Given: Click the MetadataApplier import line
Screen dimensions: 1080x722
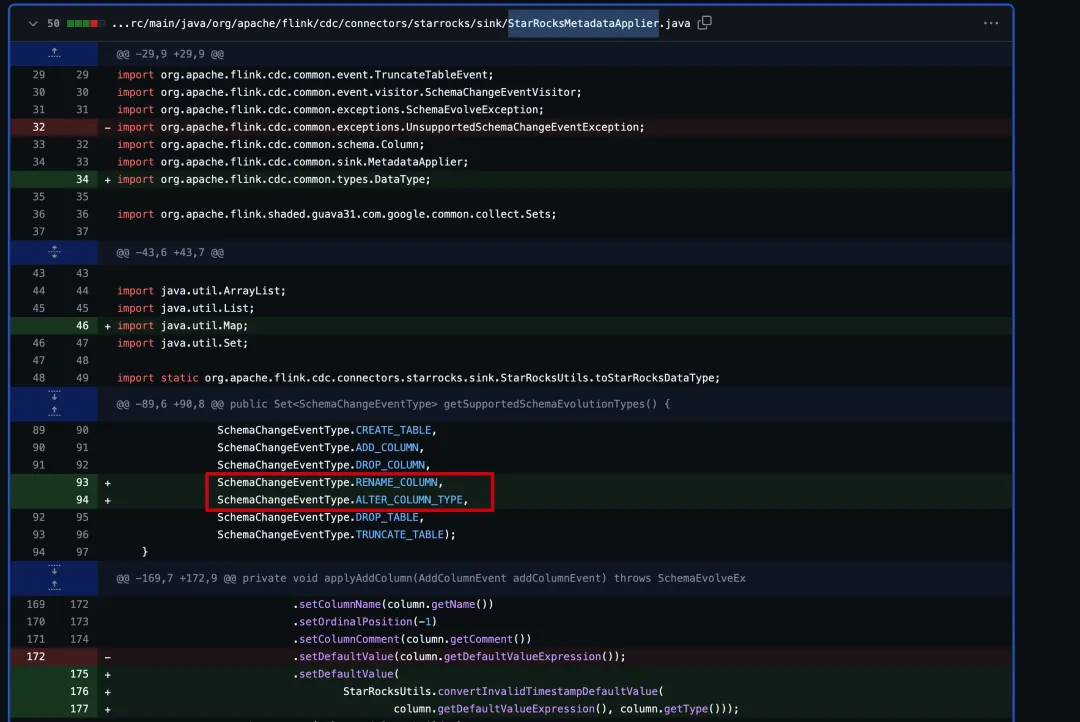Looking at the screenshot, I should pos(293,162).
